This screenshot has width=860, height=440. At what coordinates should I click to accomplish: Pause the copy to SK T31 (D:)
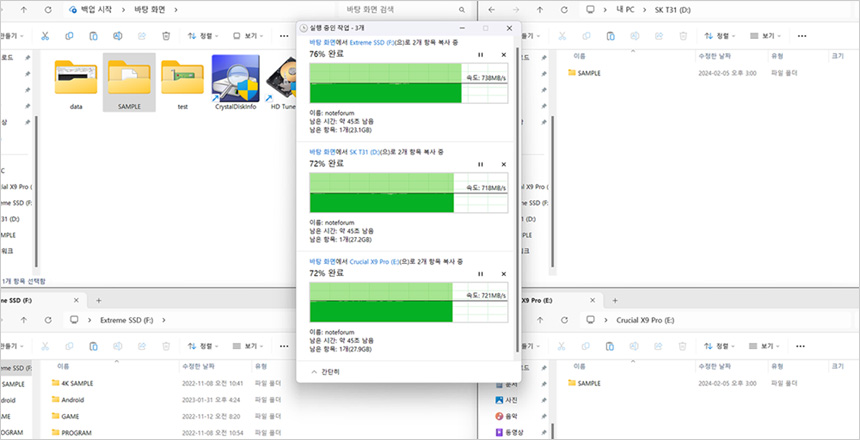tap(480, 164)
